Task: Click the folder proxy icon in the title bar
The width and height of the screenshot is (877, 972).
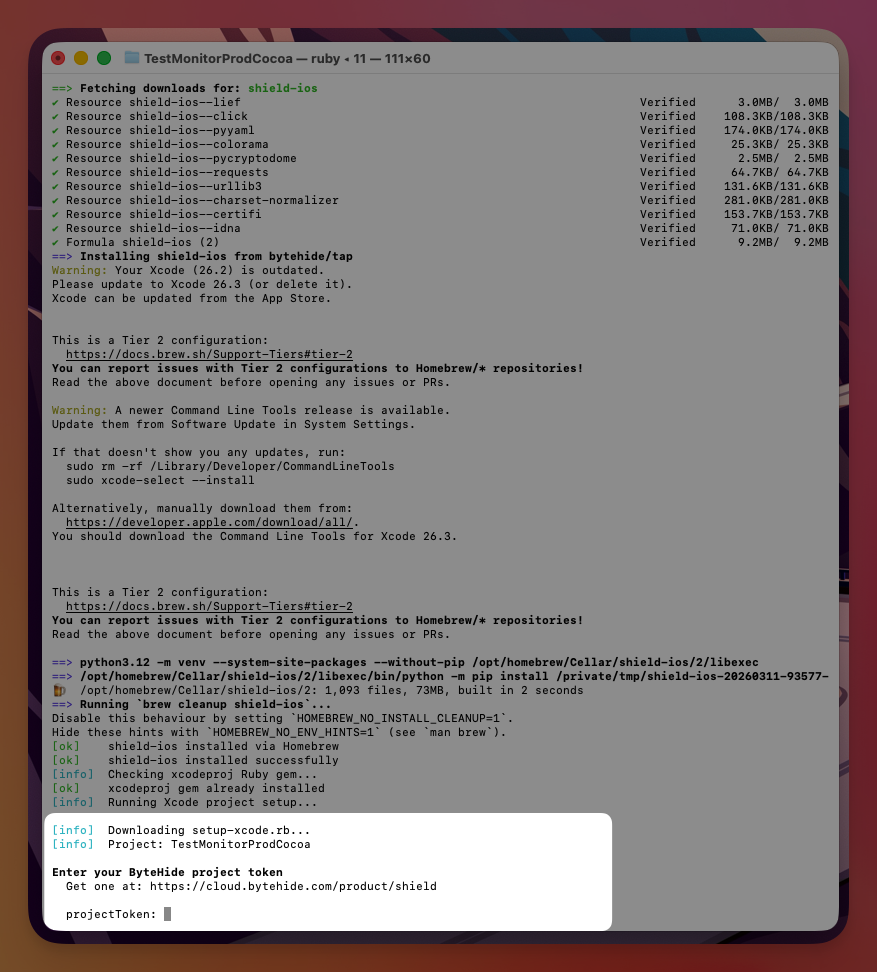Action: pyautogui.click(x=130, y=58)
